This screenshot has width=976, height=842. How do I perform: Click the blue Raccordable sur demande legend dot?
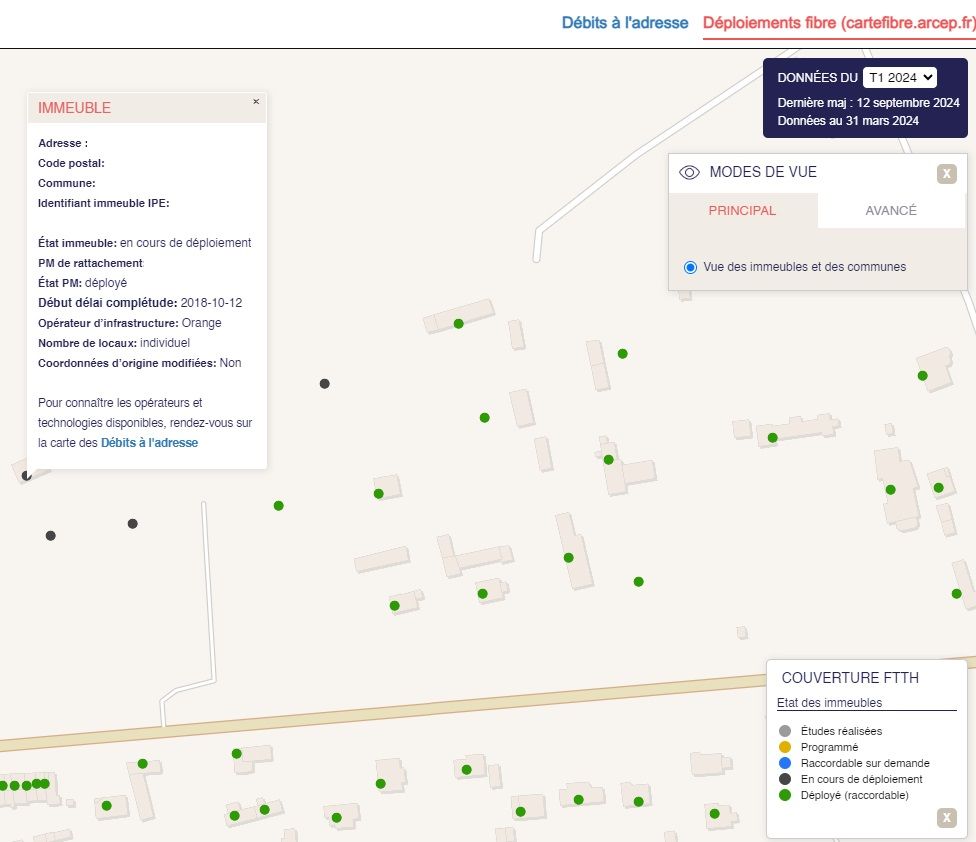tap(785, 763)
